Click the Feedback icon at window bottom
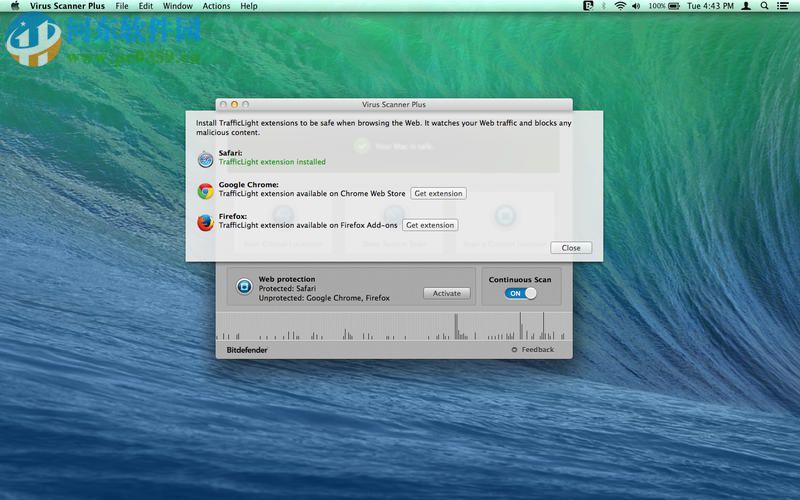 pos(514,349)
